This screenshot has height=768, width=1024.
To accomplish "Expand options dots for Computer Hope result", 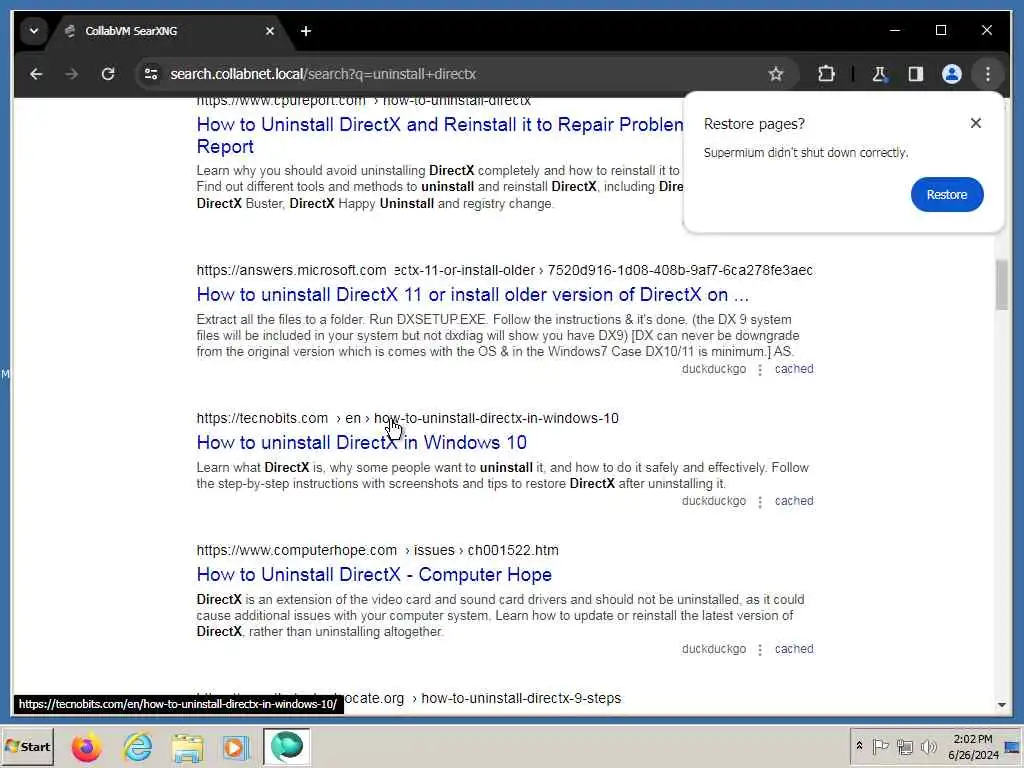I will (760, 650).
